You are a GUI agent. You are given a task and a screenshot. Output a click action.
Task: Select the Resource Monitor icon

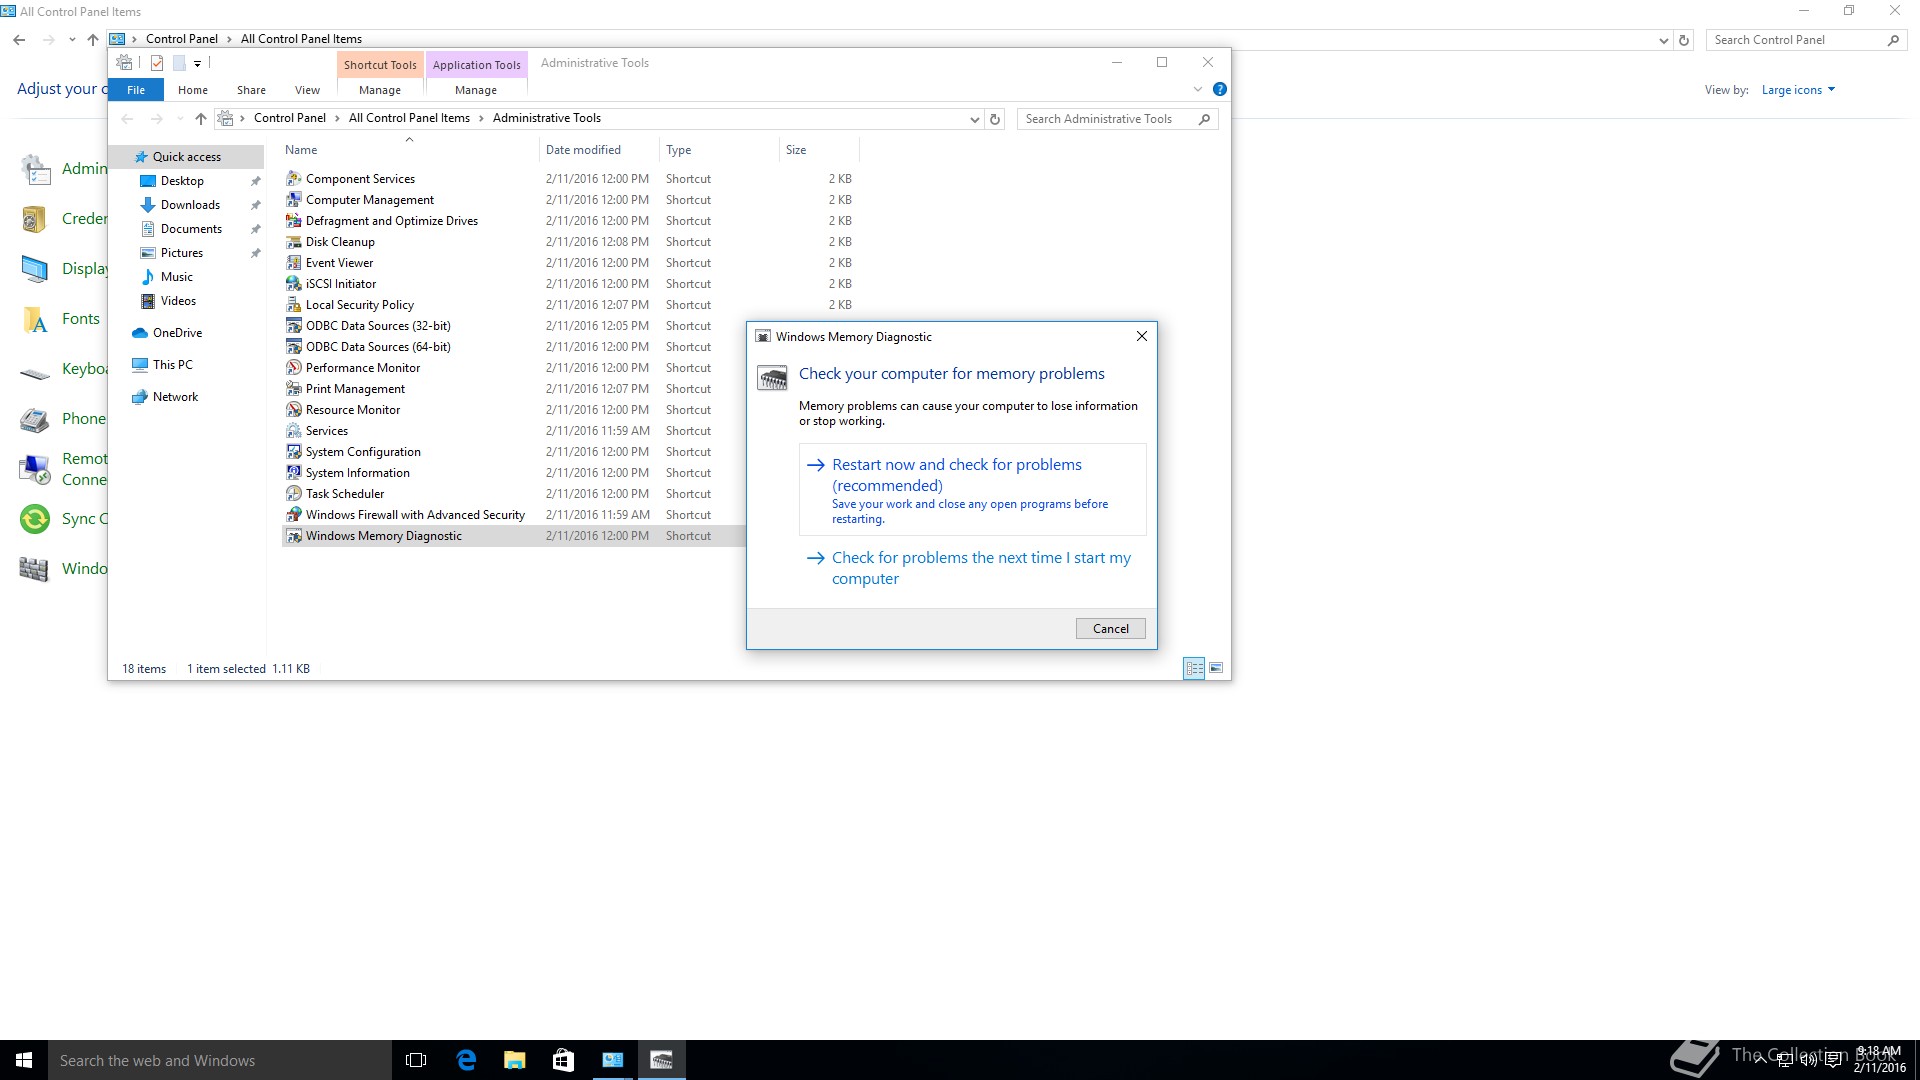(x=293, y=409)
